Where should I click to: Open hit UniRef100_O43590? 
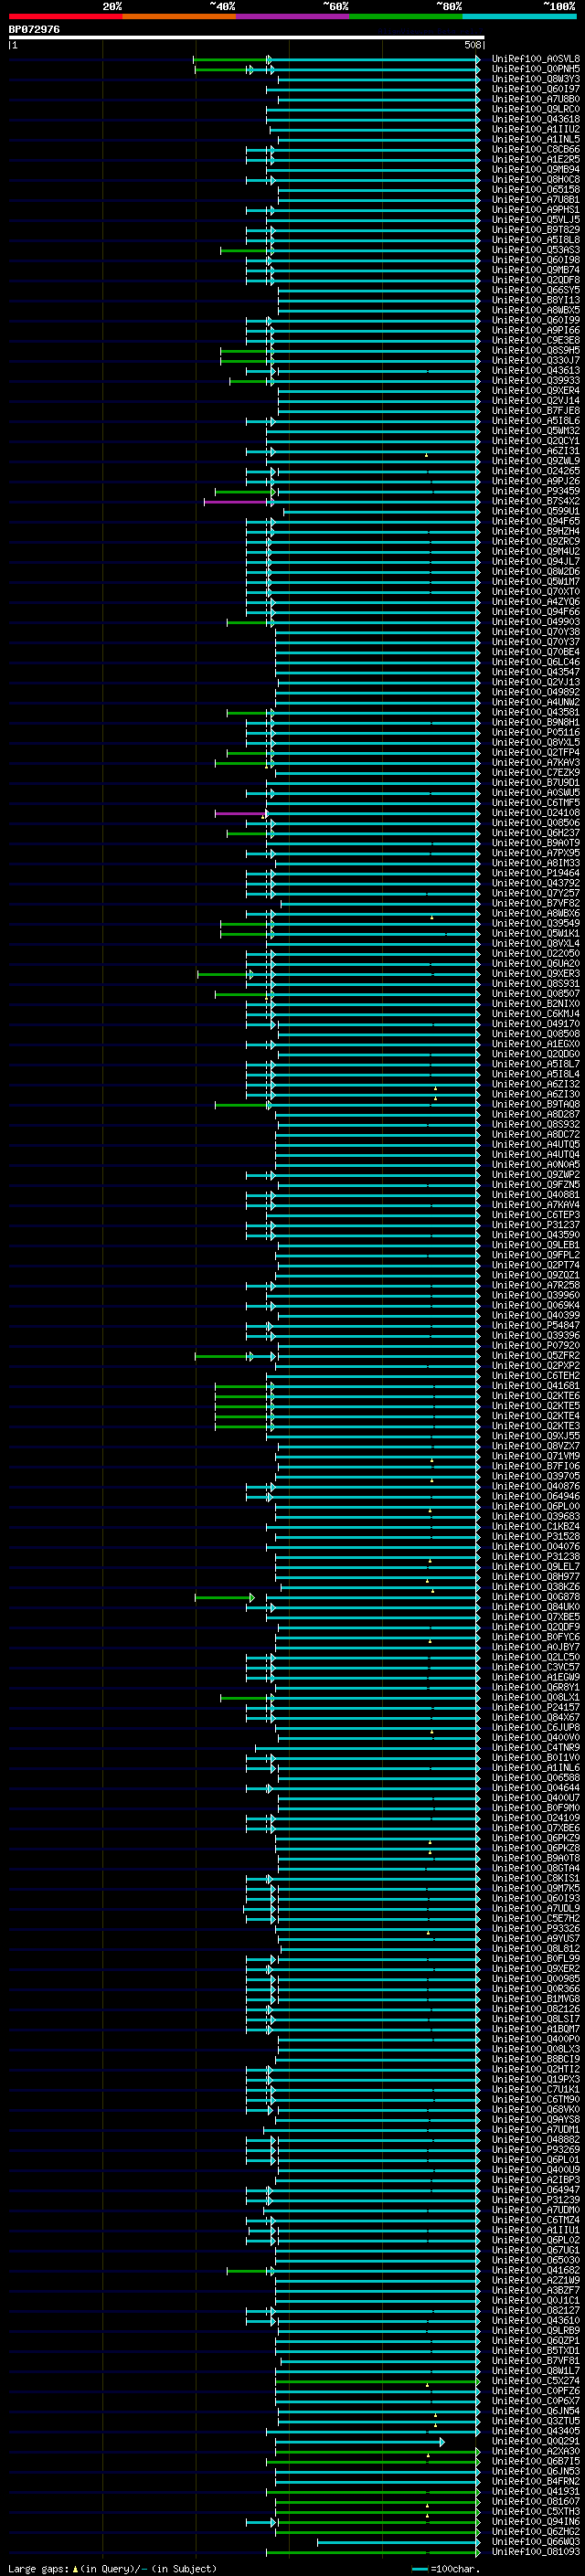click(536, 1235)
